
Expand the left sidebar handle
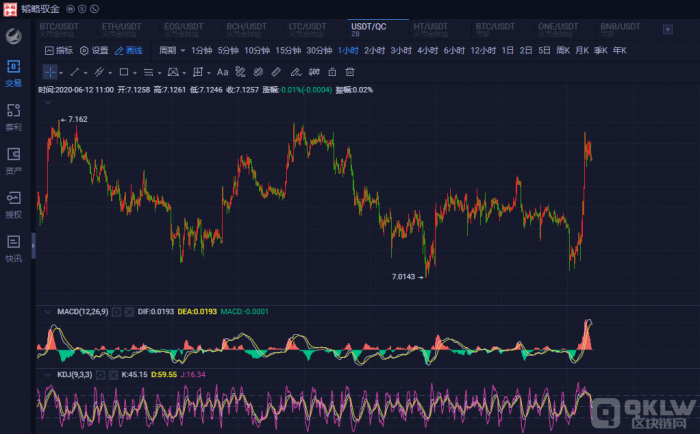(33, 246)
